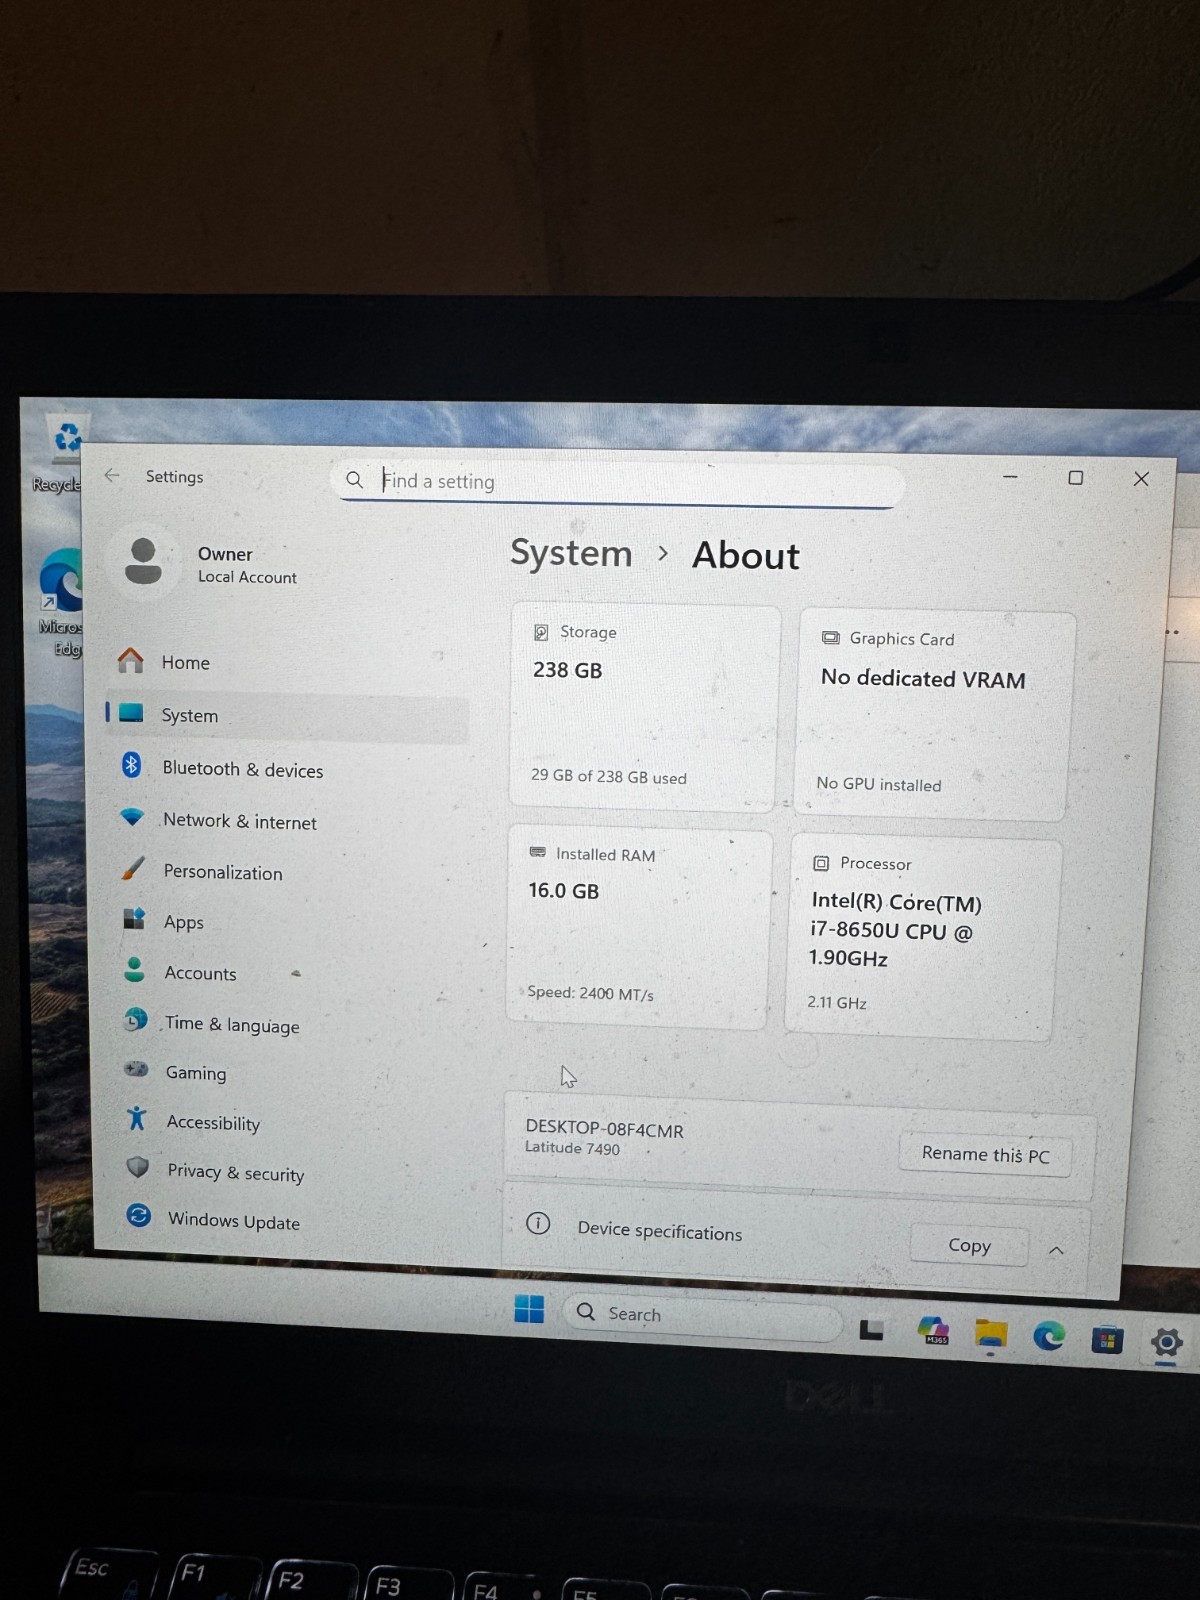Click the Owner account avatar
The image size is (1200, 1600).
click(x=144, y=561)
